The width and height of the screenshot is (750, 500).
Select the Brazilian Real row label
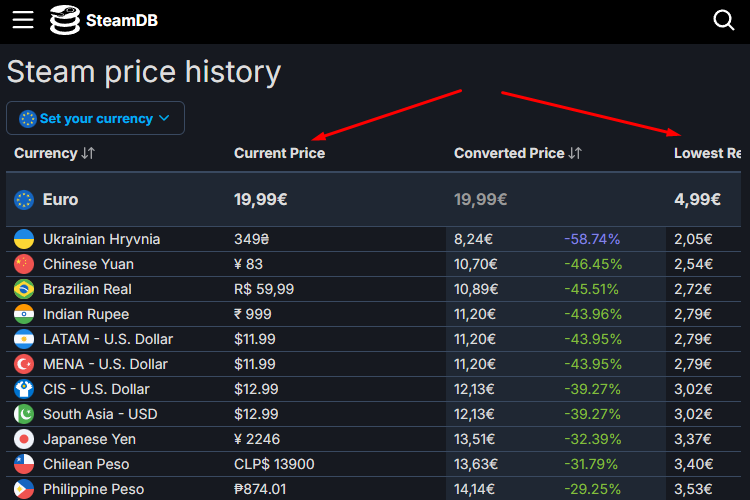click(x=87, y=289)
